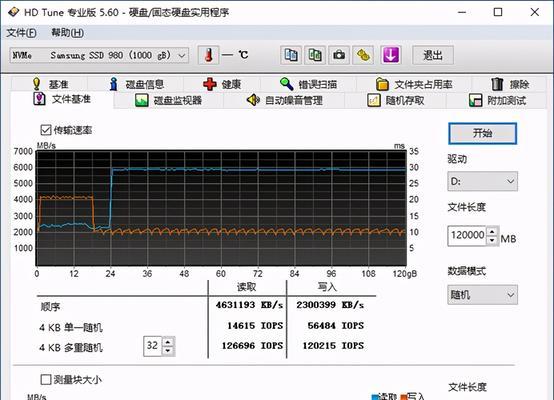Click the 开始 start button
Viewport: 554px width, 400px height.
[483, 134]
